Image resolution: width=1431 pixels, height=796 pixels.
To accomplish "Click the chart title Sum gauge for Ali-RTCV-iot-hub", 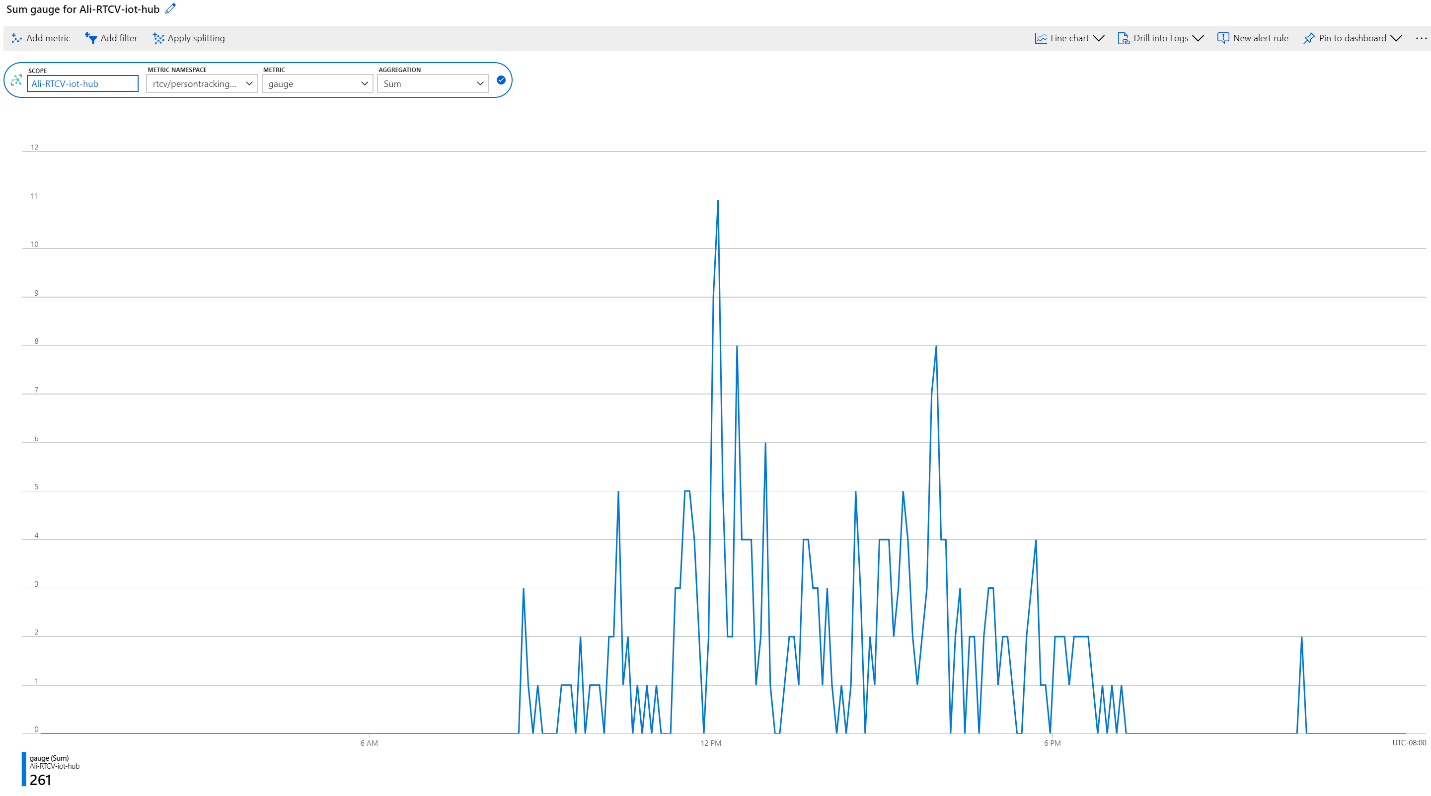I will 82,9.
